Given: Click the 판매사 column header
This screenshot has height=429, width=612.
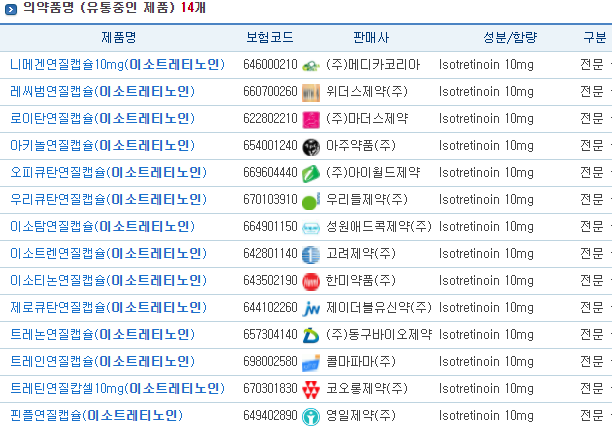Looking at the screenshot, I should [371, 37].
